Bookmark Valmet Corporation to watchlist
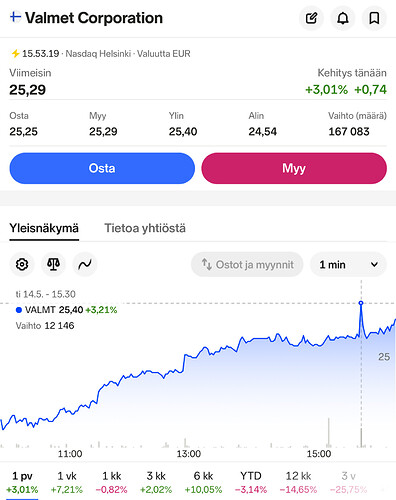 (374, 18)
